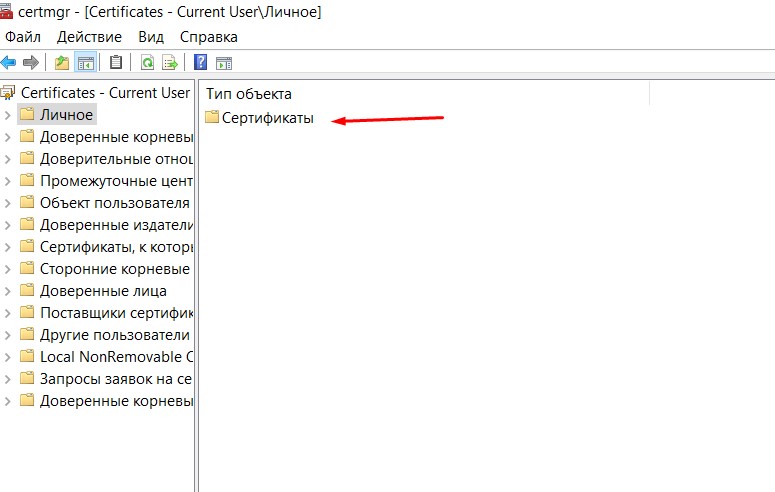
Task: Click the clipboard paste toolbar icon
Action: coord(116,62)
